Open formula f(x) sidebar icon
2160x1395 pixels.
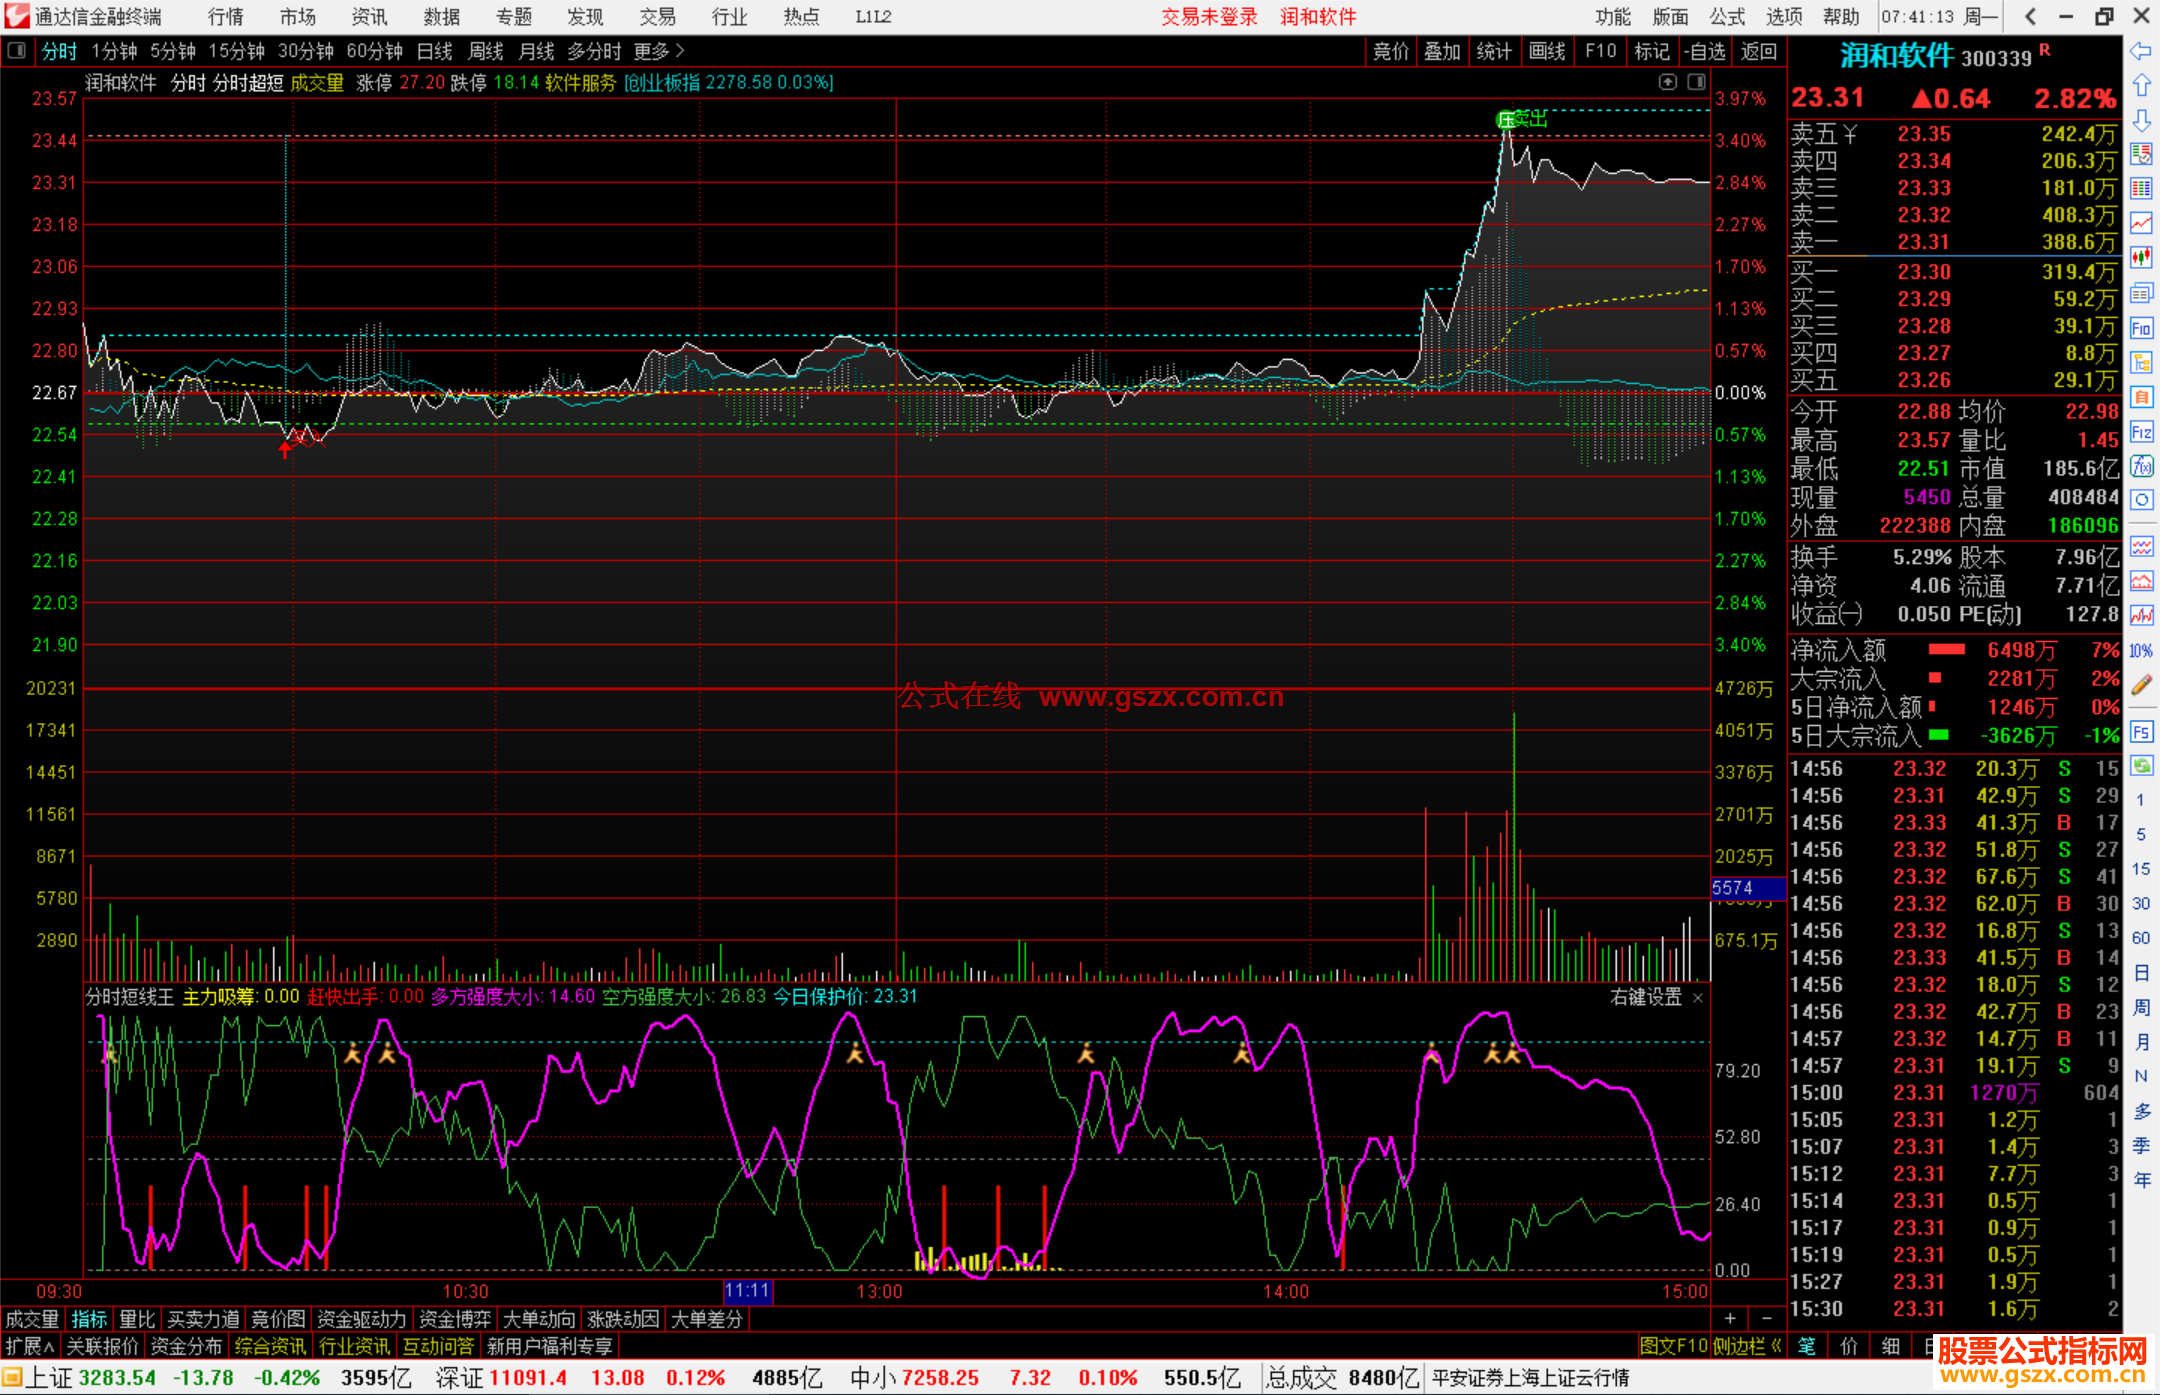[x=2141, y=466]
